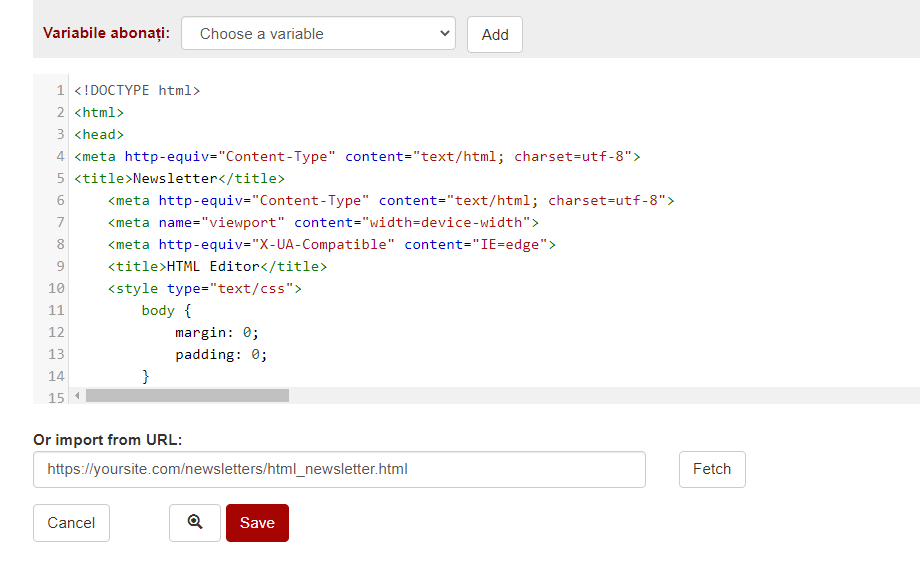This screenshot has height=580, width=920.
Task: Open the Choose a variable dropdown
Action: click(x=318, y=33)
